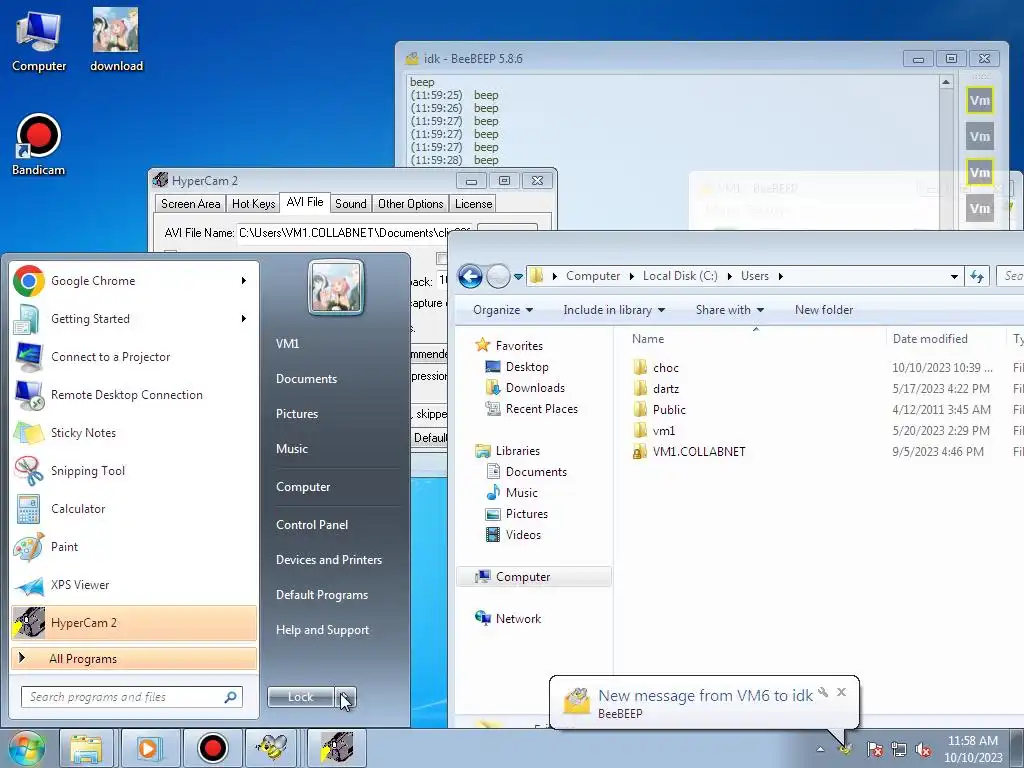Open Organize dropdown in Explorer
Image resolution: width=1024 pixels, height=768 pixels.
503,310
